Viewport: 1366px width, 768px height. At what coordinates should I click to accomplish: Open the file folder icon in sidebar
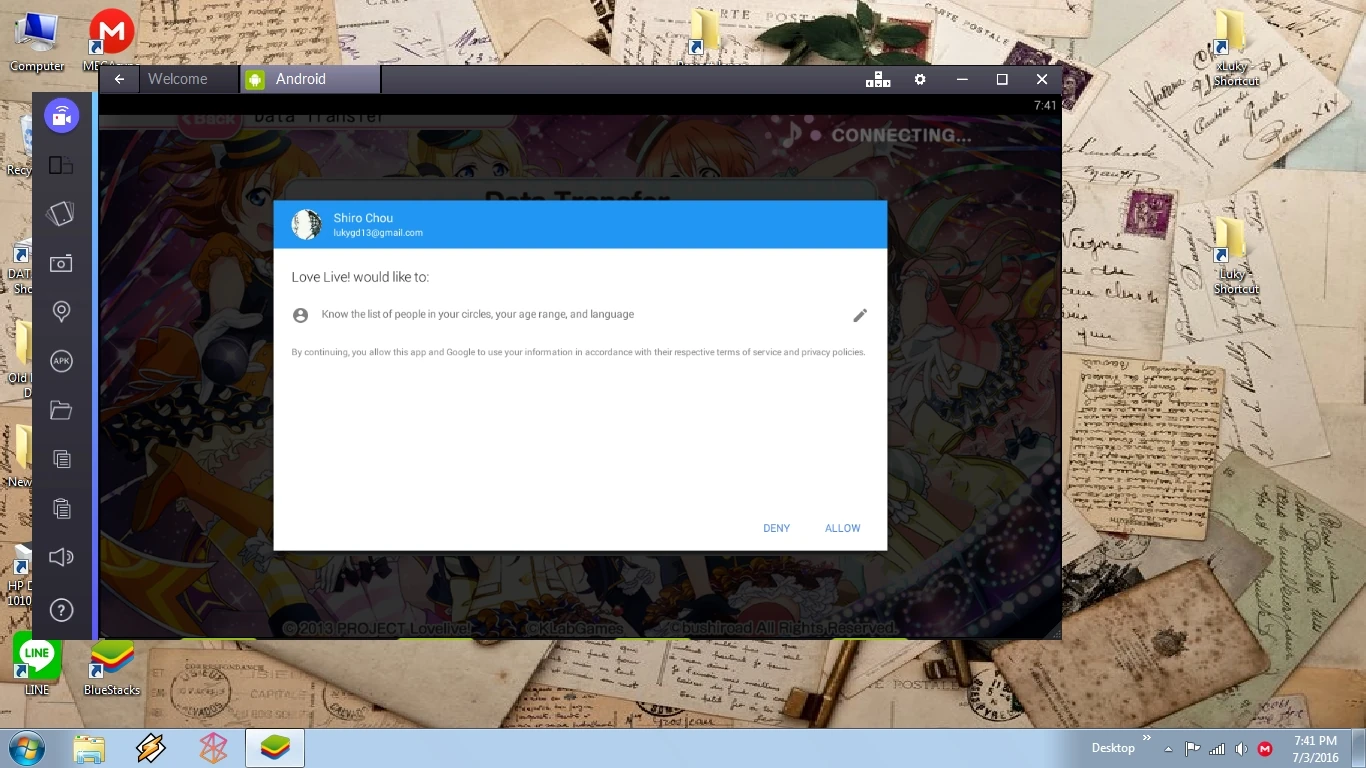(x=61, y=410)
